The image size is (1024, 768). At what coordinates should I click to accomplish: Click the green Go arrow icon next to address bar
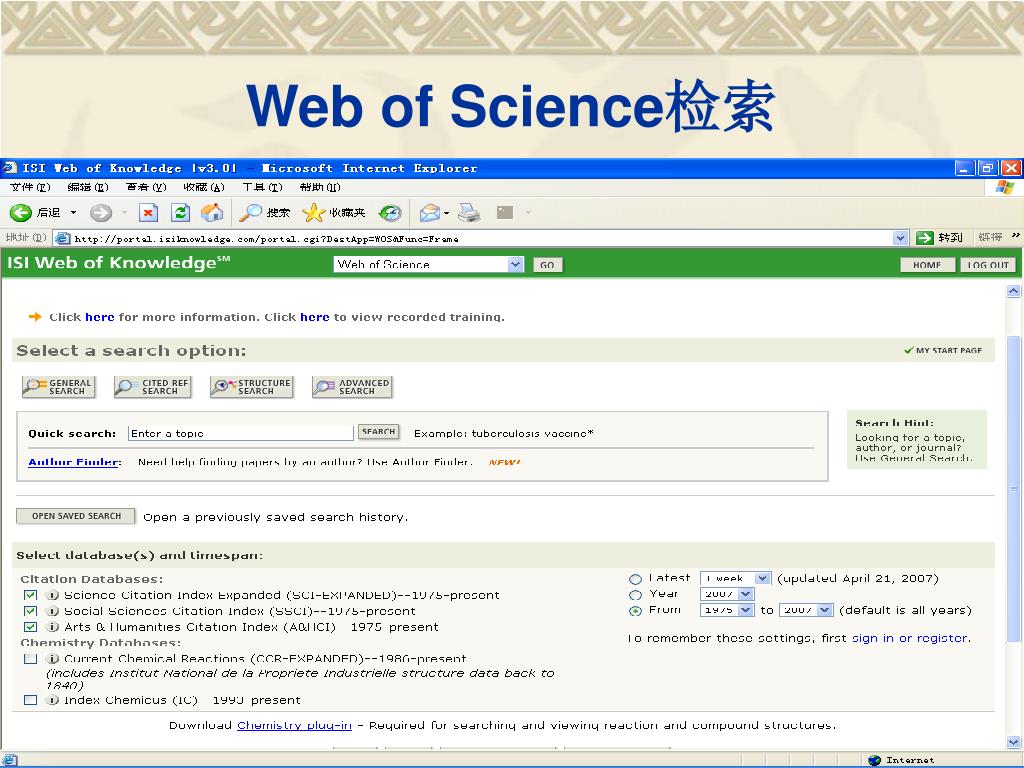pyautogui.click(x=925, y=238)
